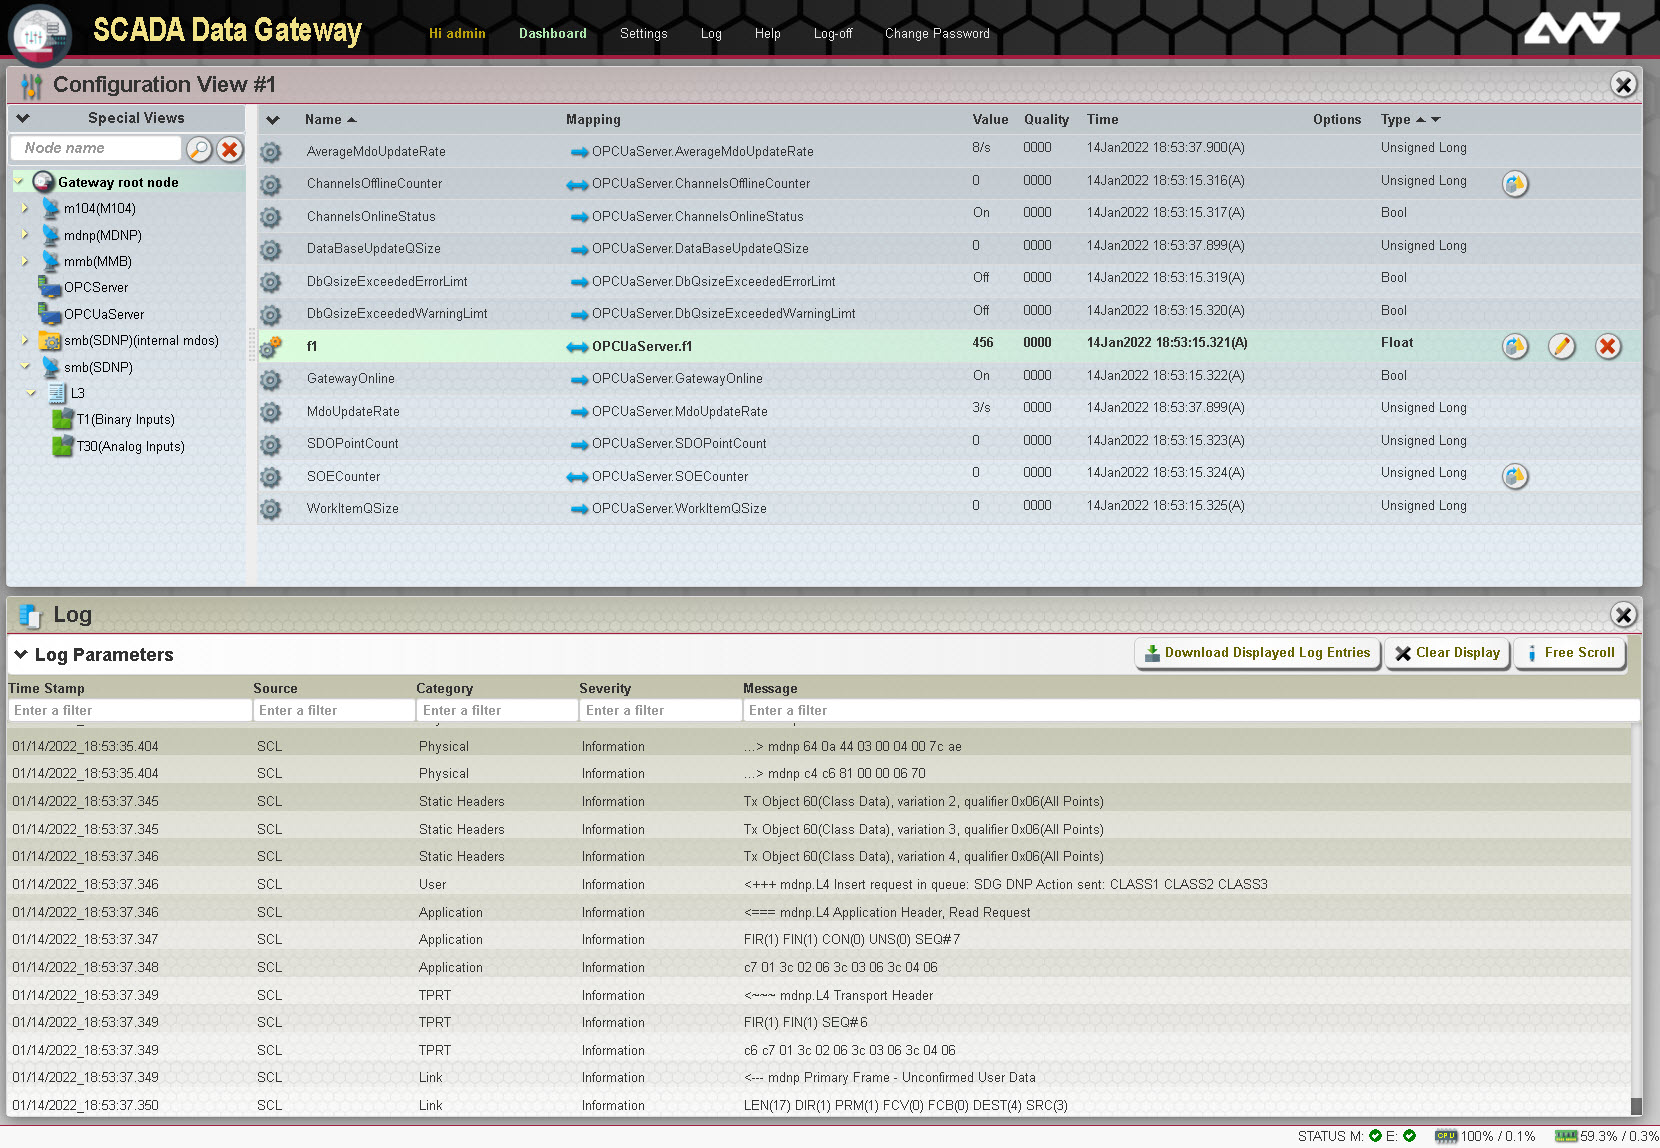This screenshot has height=1148, width=1660.
Task: Click the pencil edit icon for f1
Action: [x=1561, y=346]
